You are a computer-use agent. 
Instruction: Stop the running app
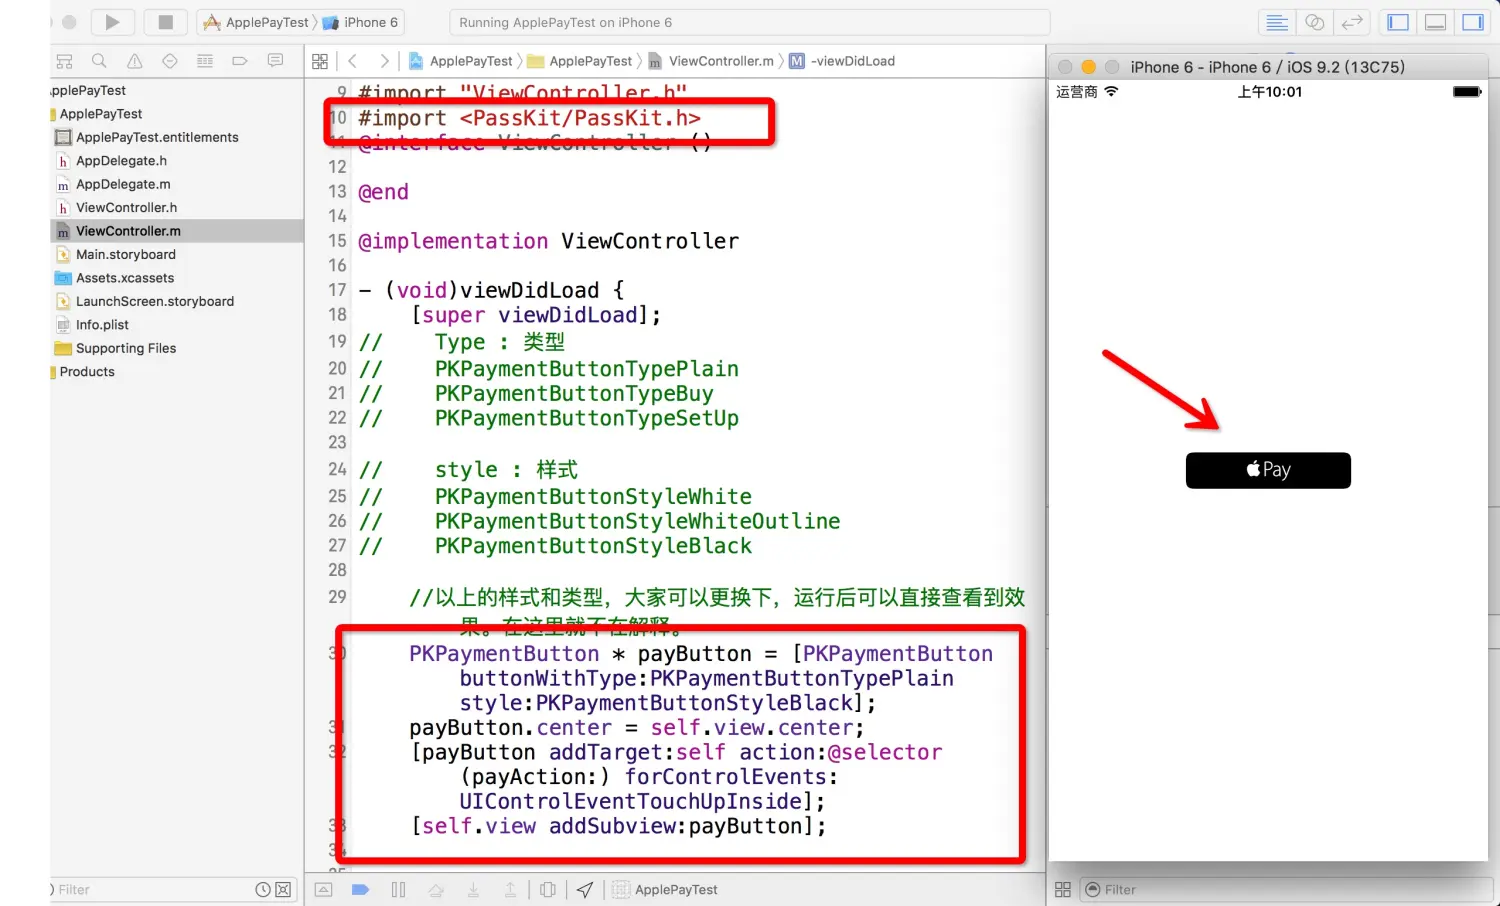click(x=165, y=22)
